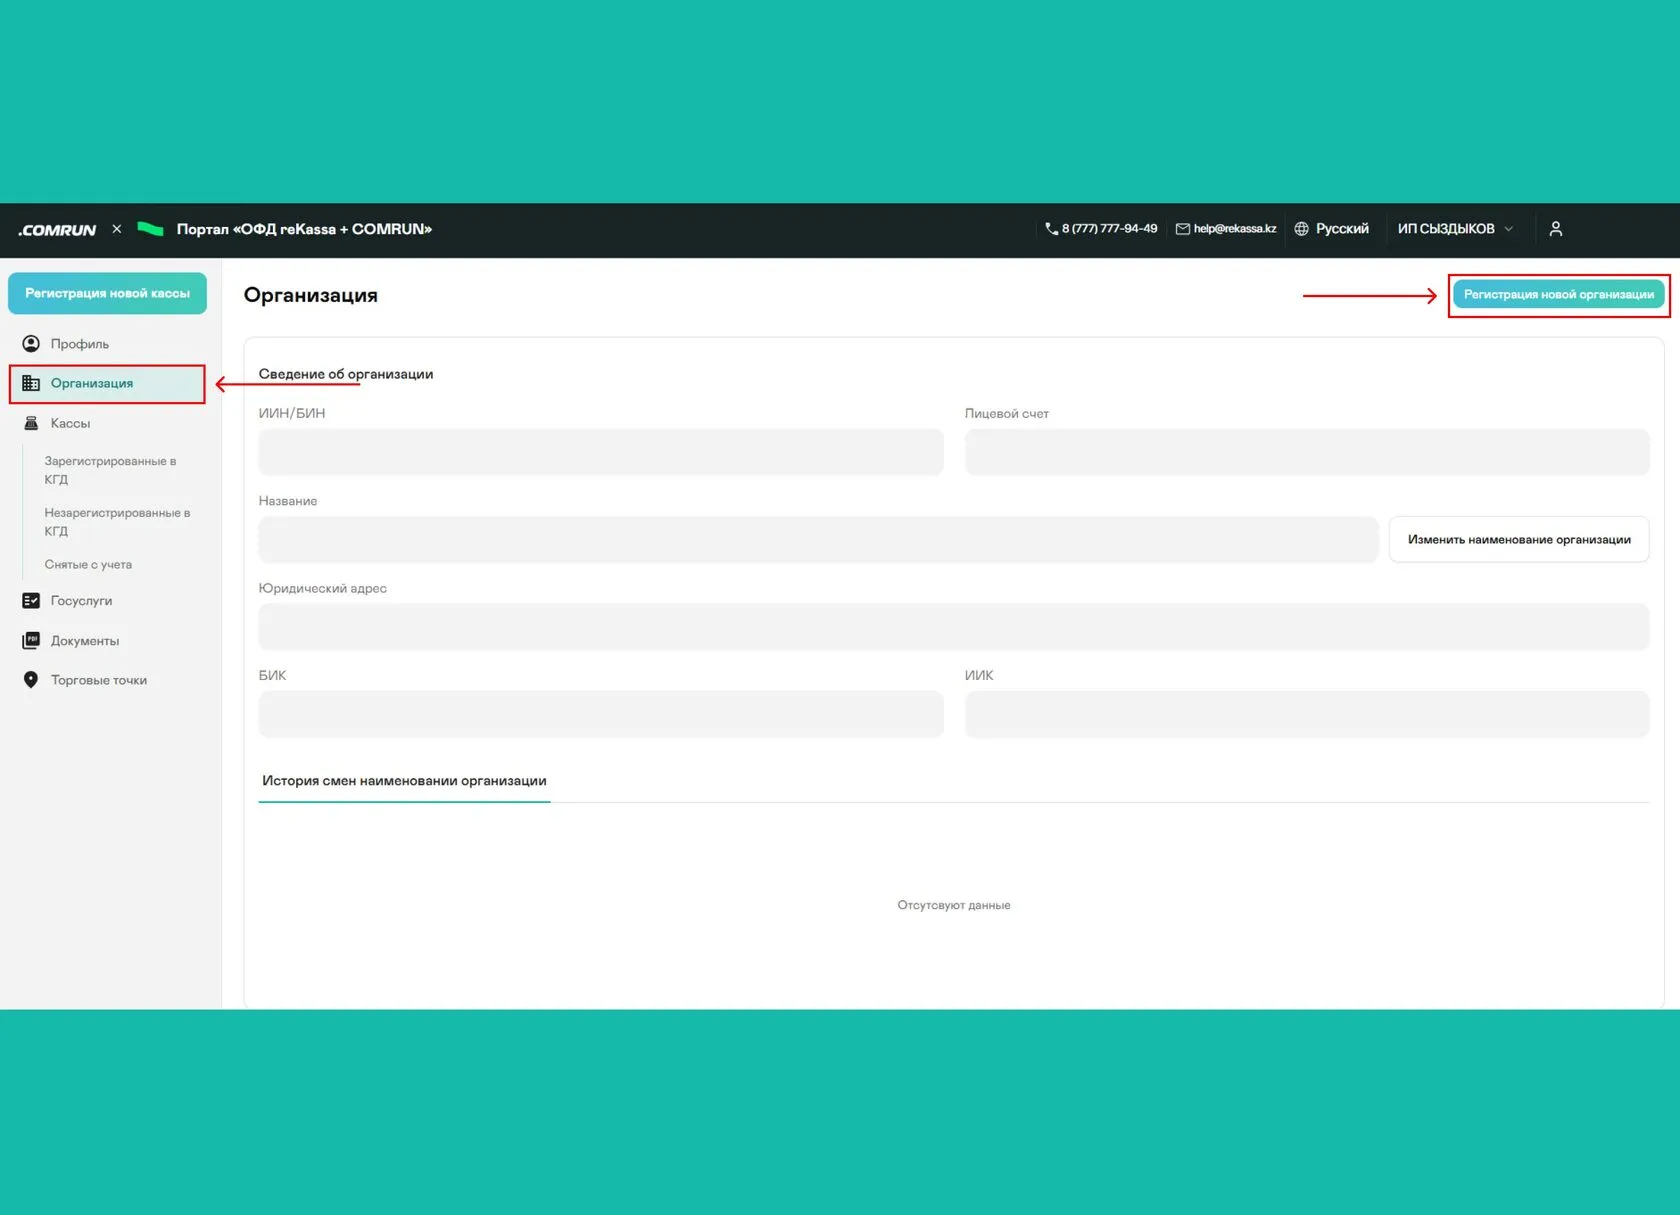Click the Отсутствуют данные message
Image resolution: width=1680 pixels, height=1215 pixels.
954,905
